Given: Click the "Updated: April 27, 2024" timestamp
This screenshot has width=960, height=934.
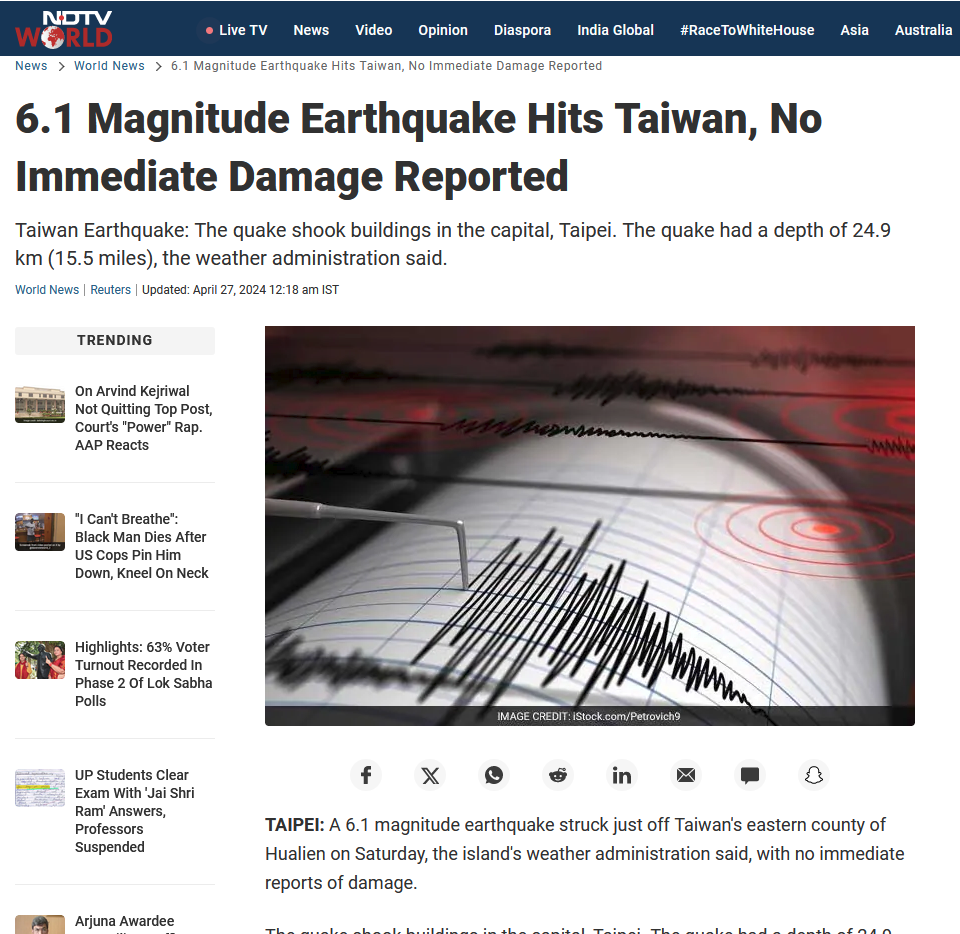Looking at the screenshot, I should (241, 290).
